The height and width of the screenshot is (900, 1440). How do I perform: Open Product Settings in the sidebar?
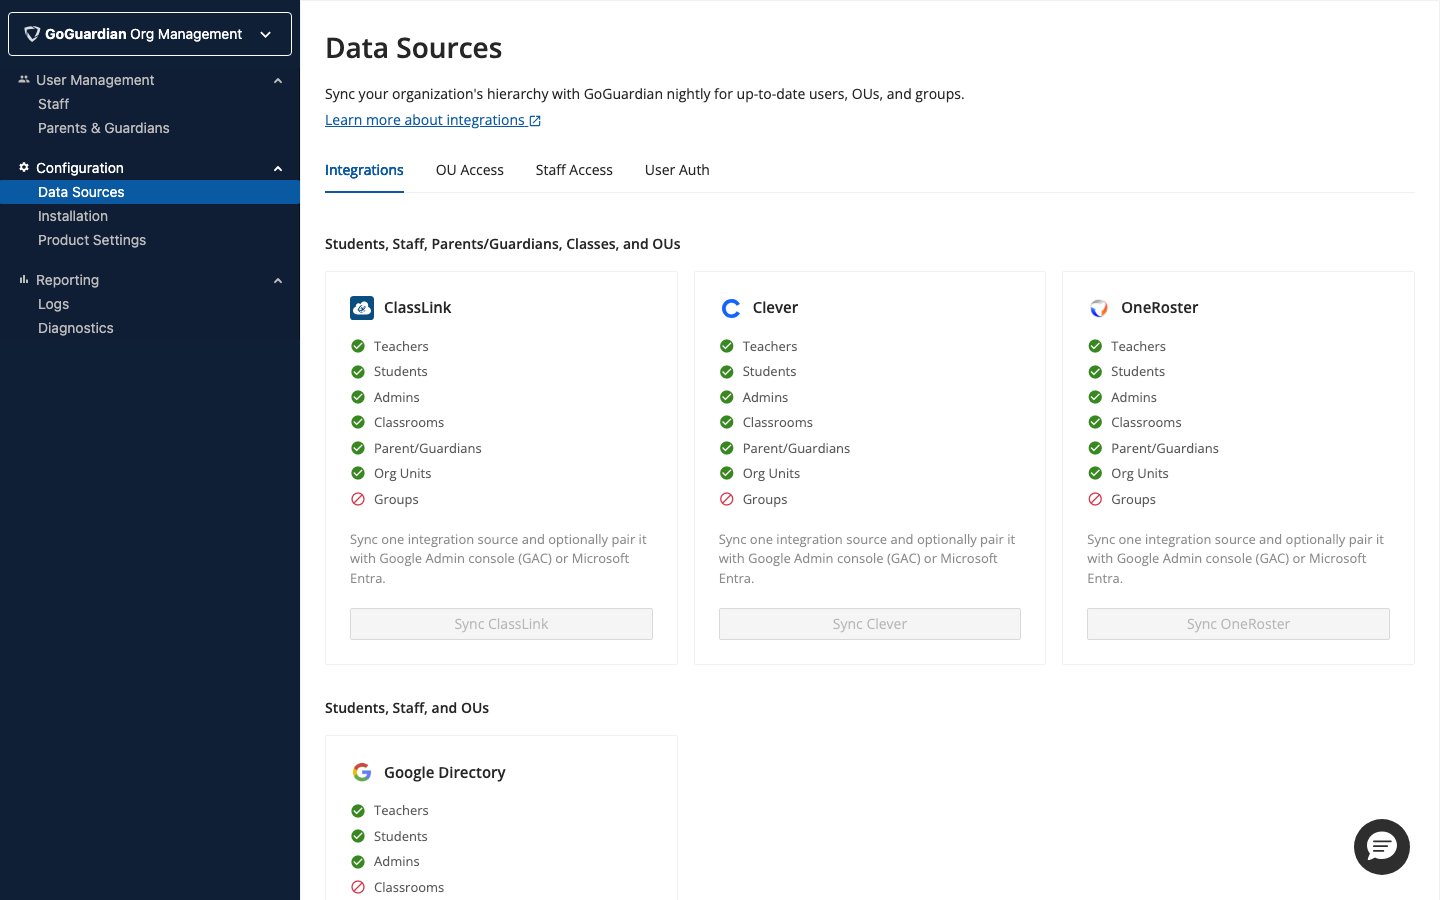pyautogui.click(x=92, y=240)
